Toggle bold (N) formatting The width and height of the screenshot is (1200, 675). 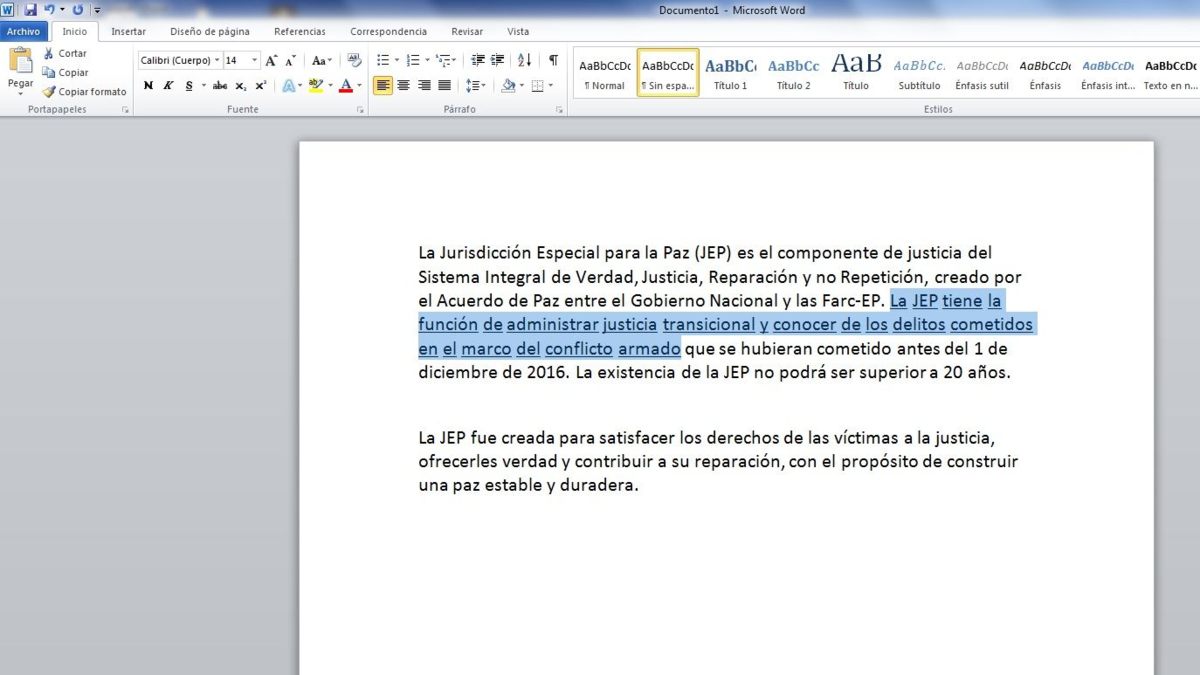148,86
